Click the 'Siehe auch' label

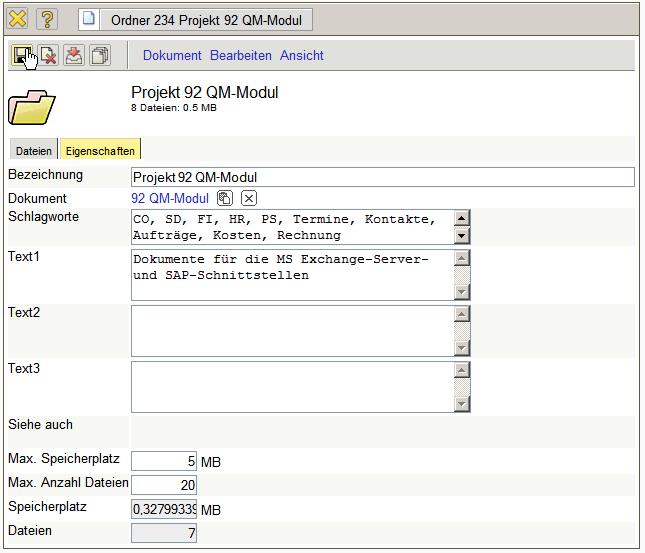click(40, 424)
